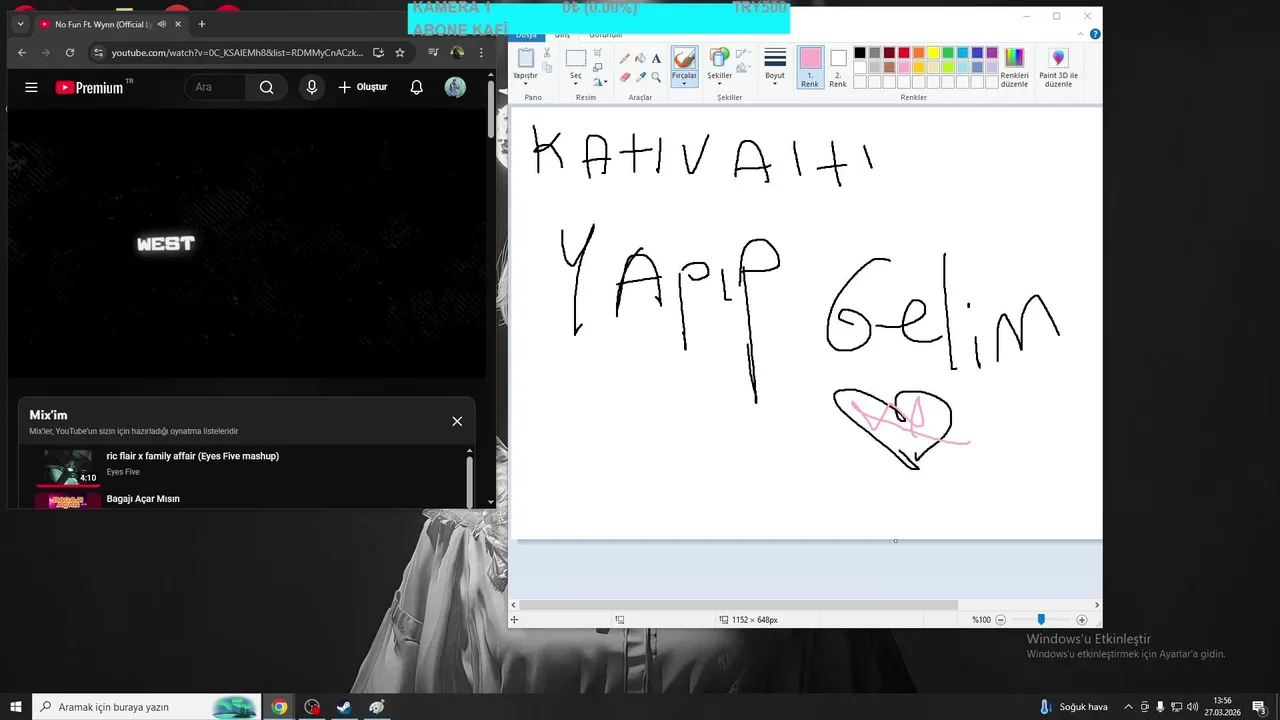This screenshot has height=720, width=1280.
Task: Go back in Chrome browser
Action: point(22,52)
